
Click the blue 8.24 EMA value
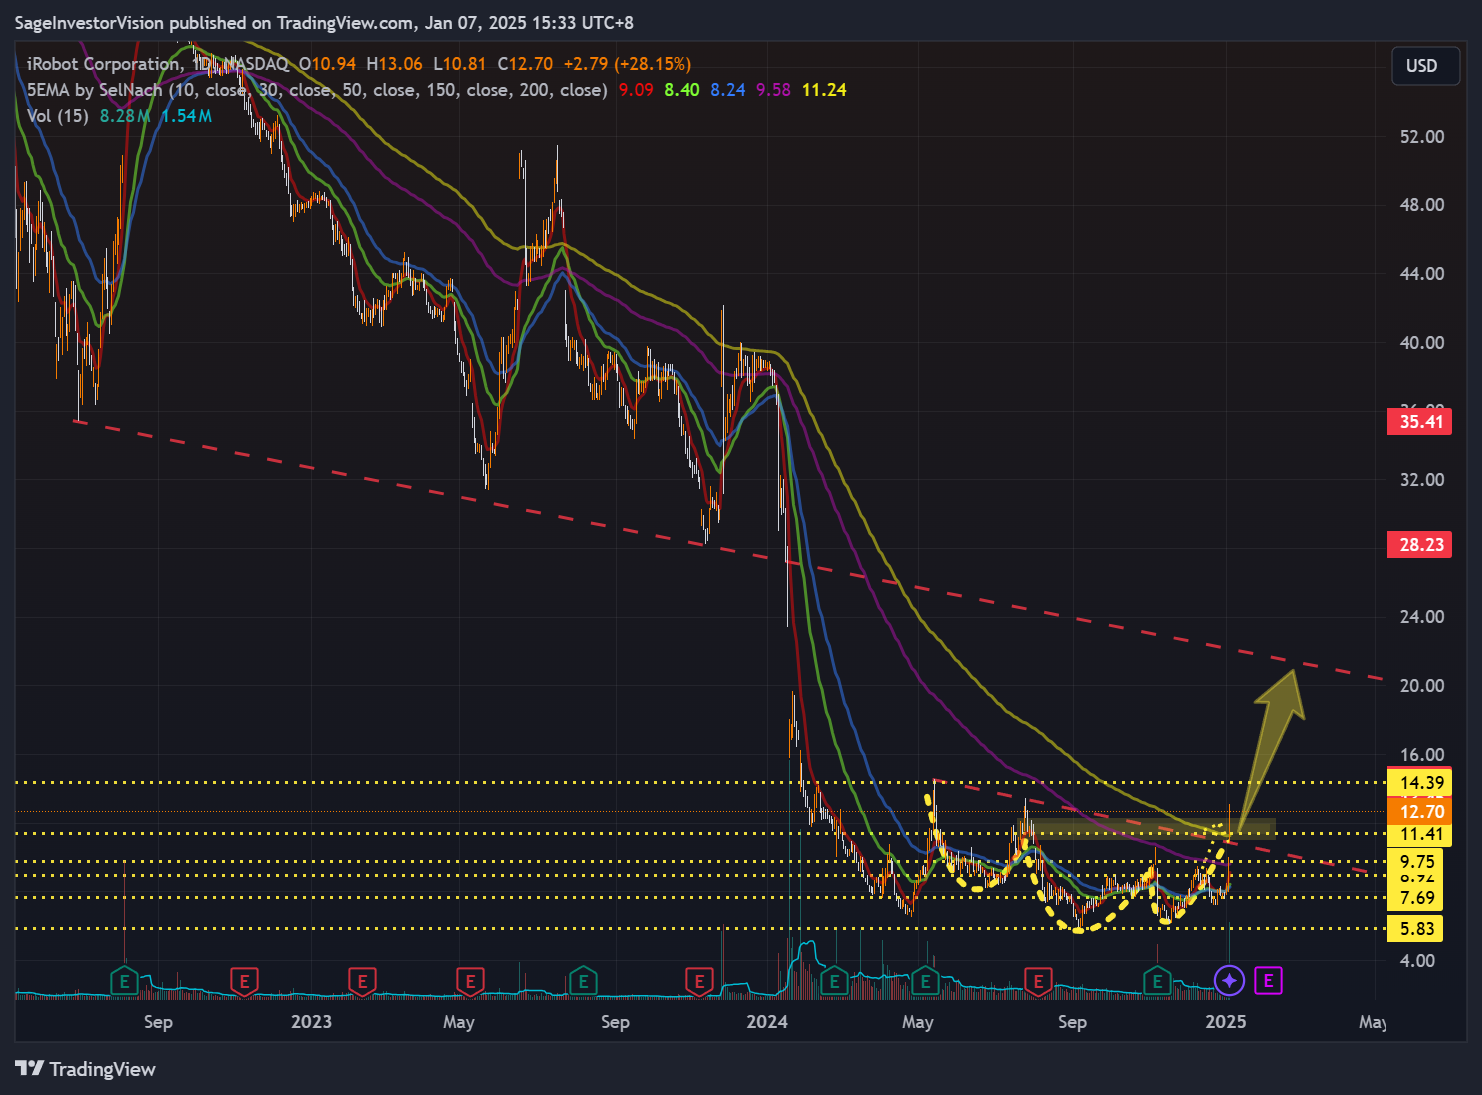pyautogui.click(x=728, y=90)
